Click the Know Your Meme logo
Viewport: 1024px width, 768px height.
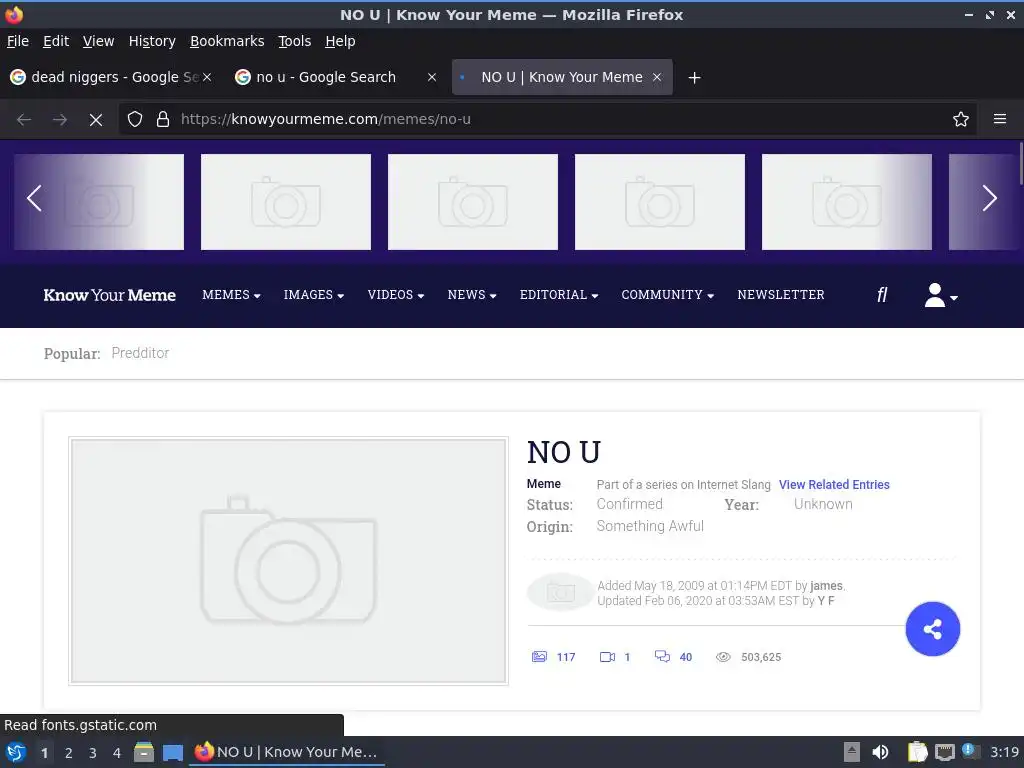(x=109, y=295)
